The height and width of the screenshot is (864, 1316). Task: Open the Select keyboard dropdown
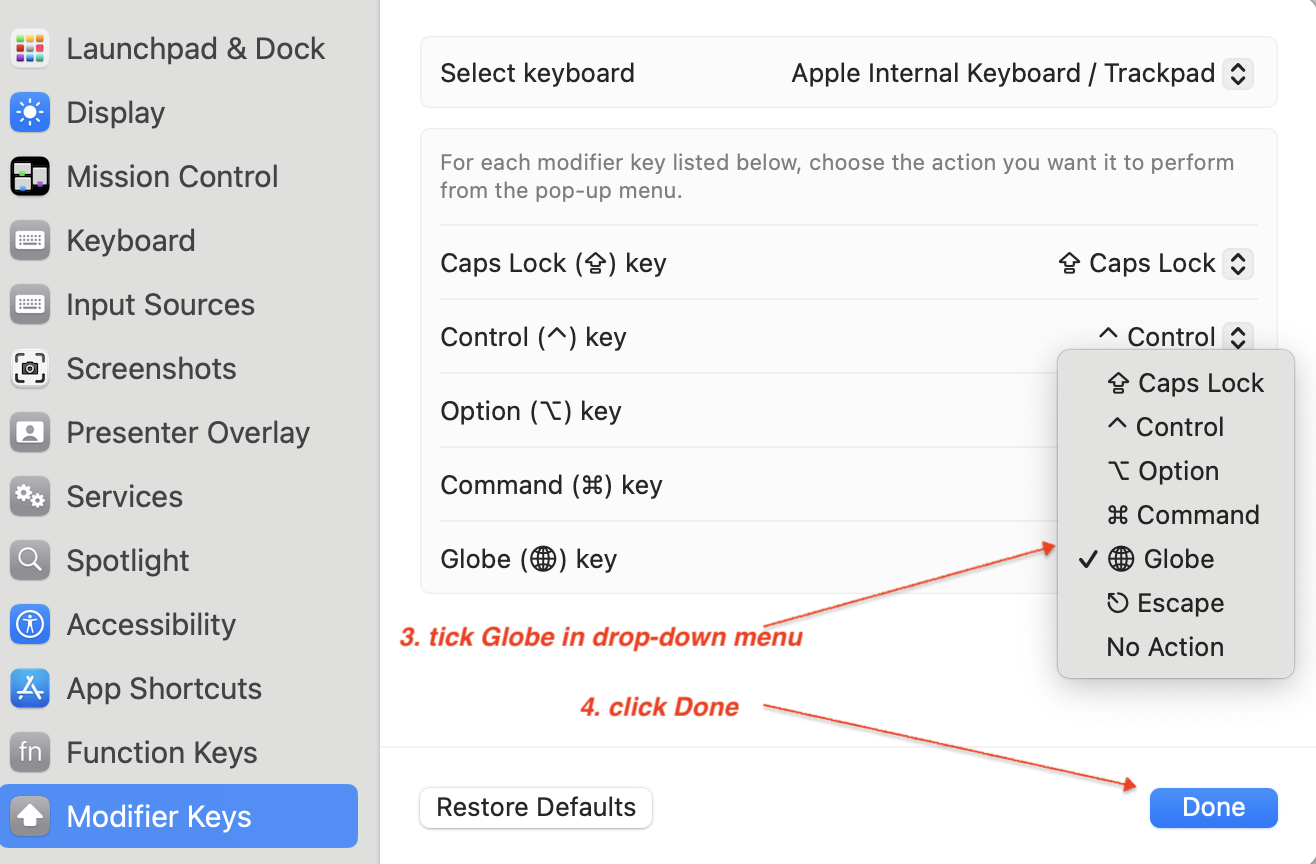[1237, 73]
